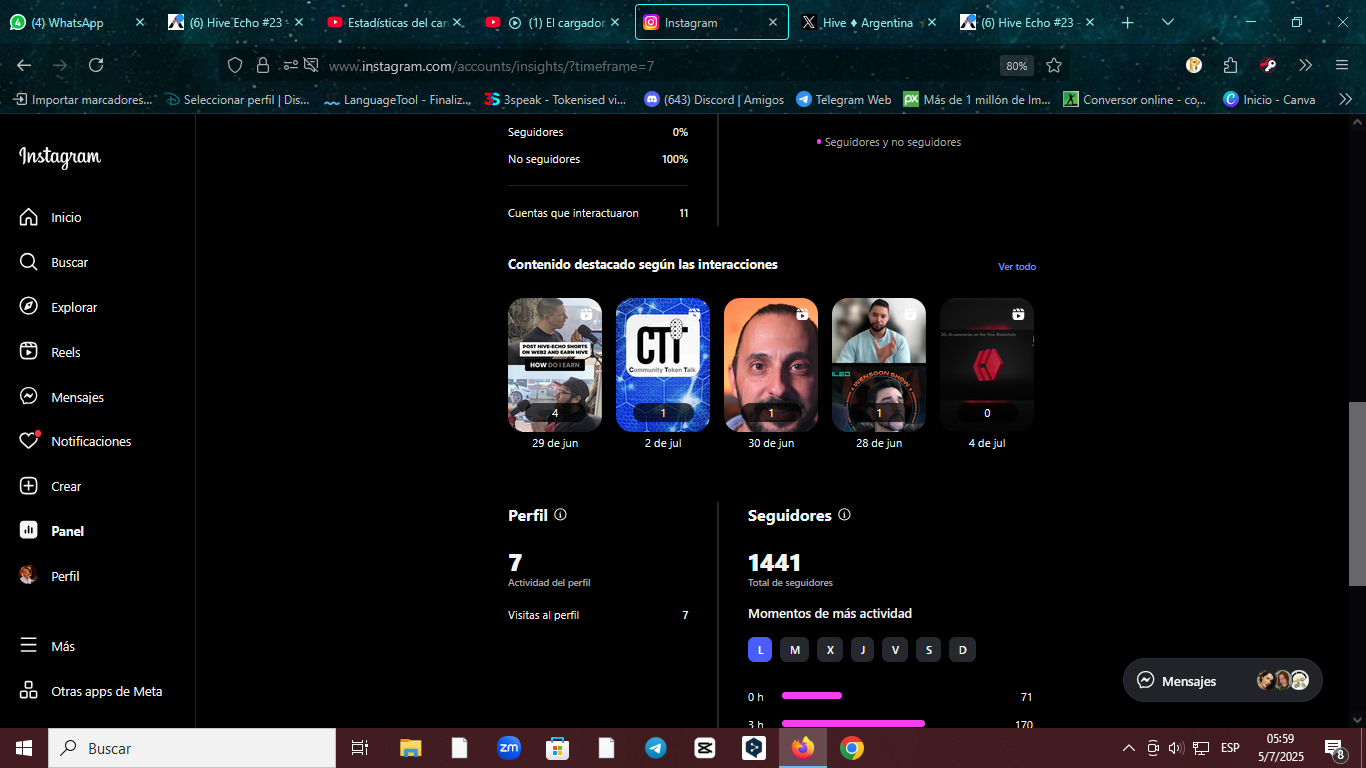Click info icon next to Perfil heading
This screenshot has width=1366, height=768.
(x=560, y=515)
